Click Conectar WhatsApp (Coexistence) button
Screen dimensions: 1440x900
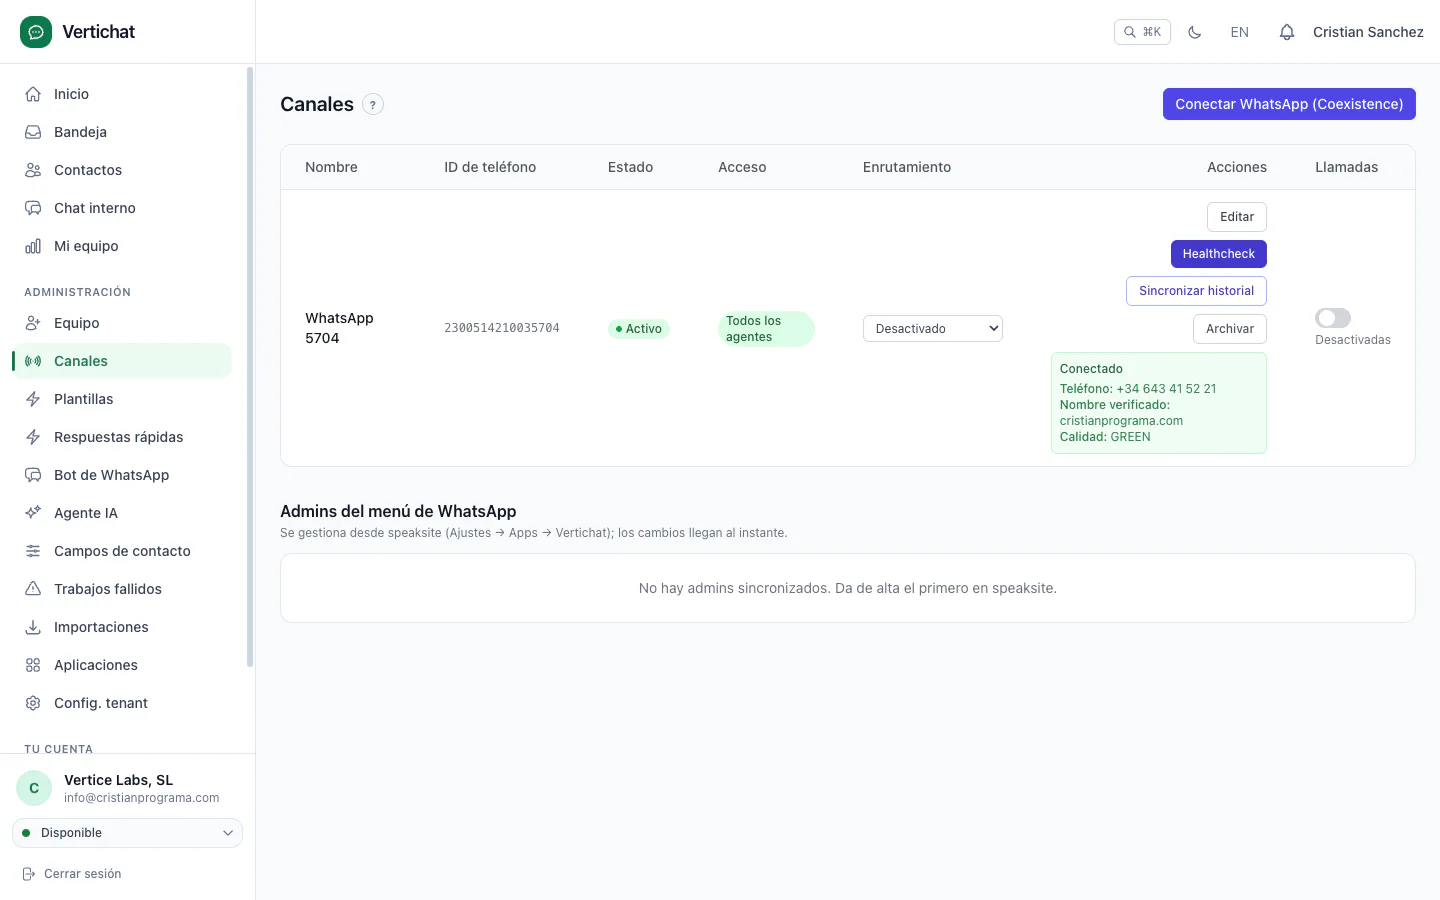pyautogui.click(x=1289, y=104)
